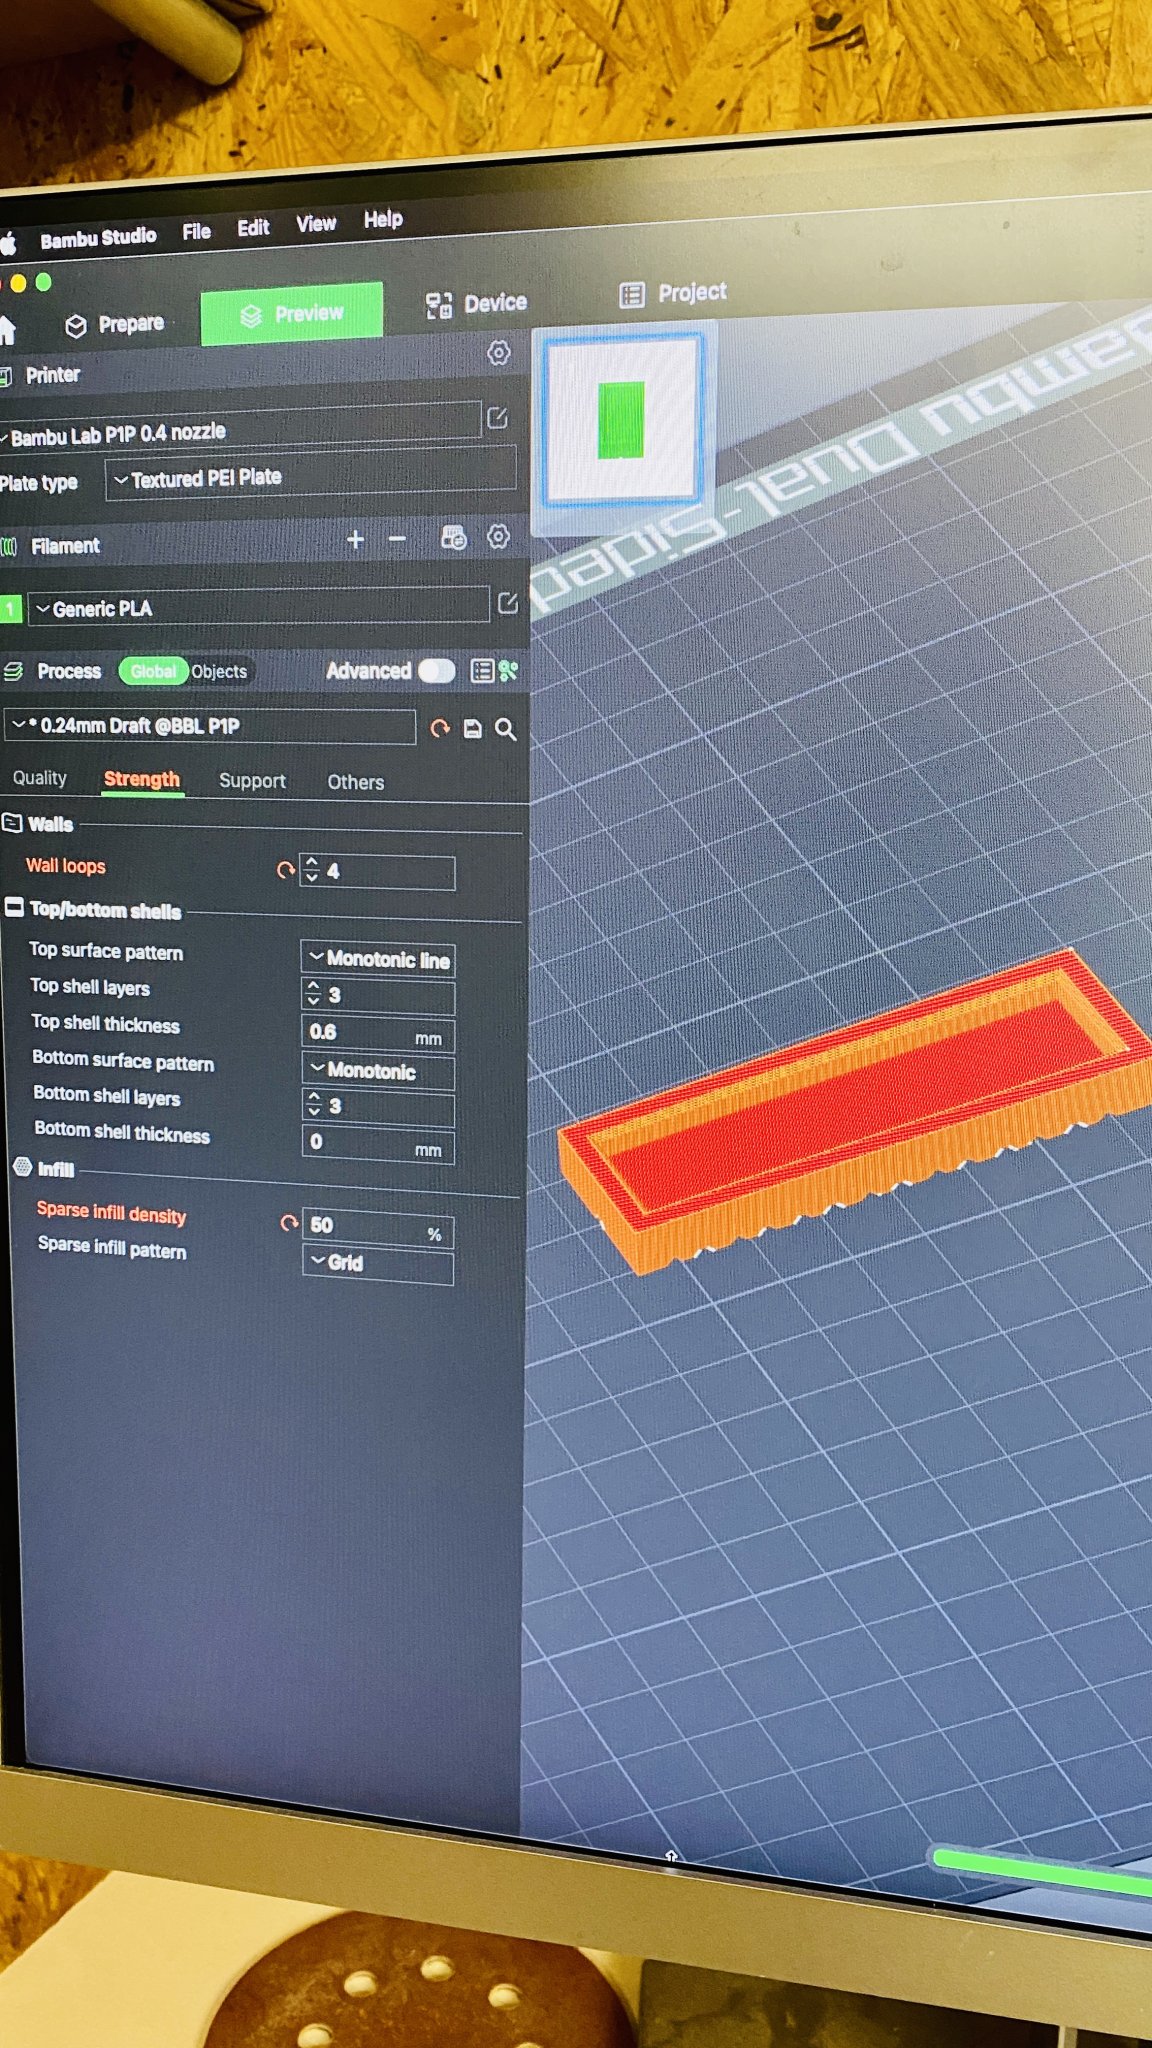Viewport: 1152px width, 2048px height.
Task: Open the Others settings tab
Action: tap(356, 782)
